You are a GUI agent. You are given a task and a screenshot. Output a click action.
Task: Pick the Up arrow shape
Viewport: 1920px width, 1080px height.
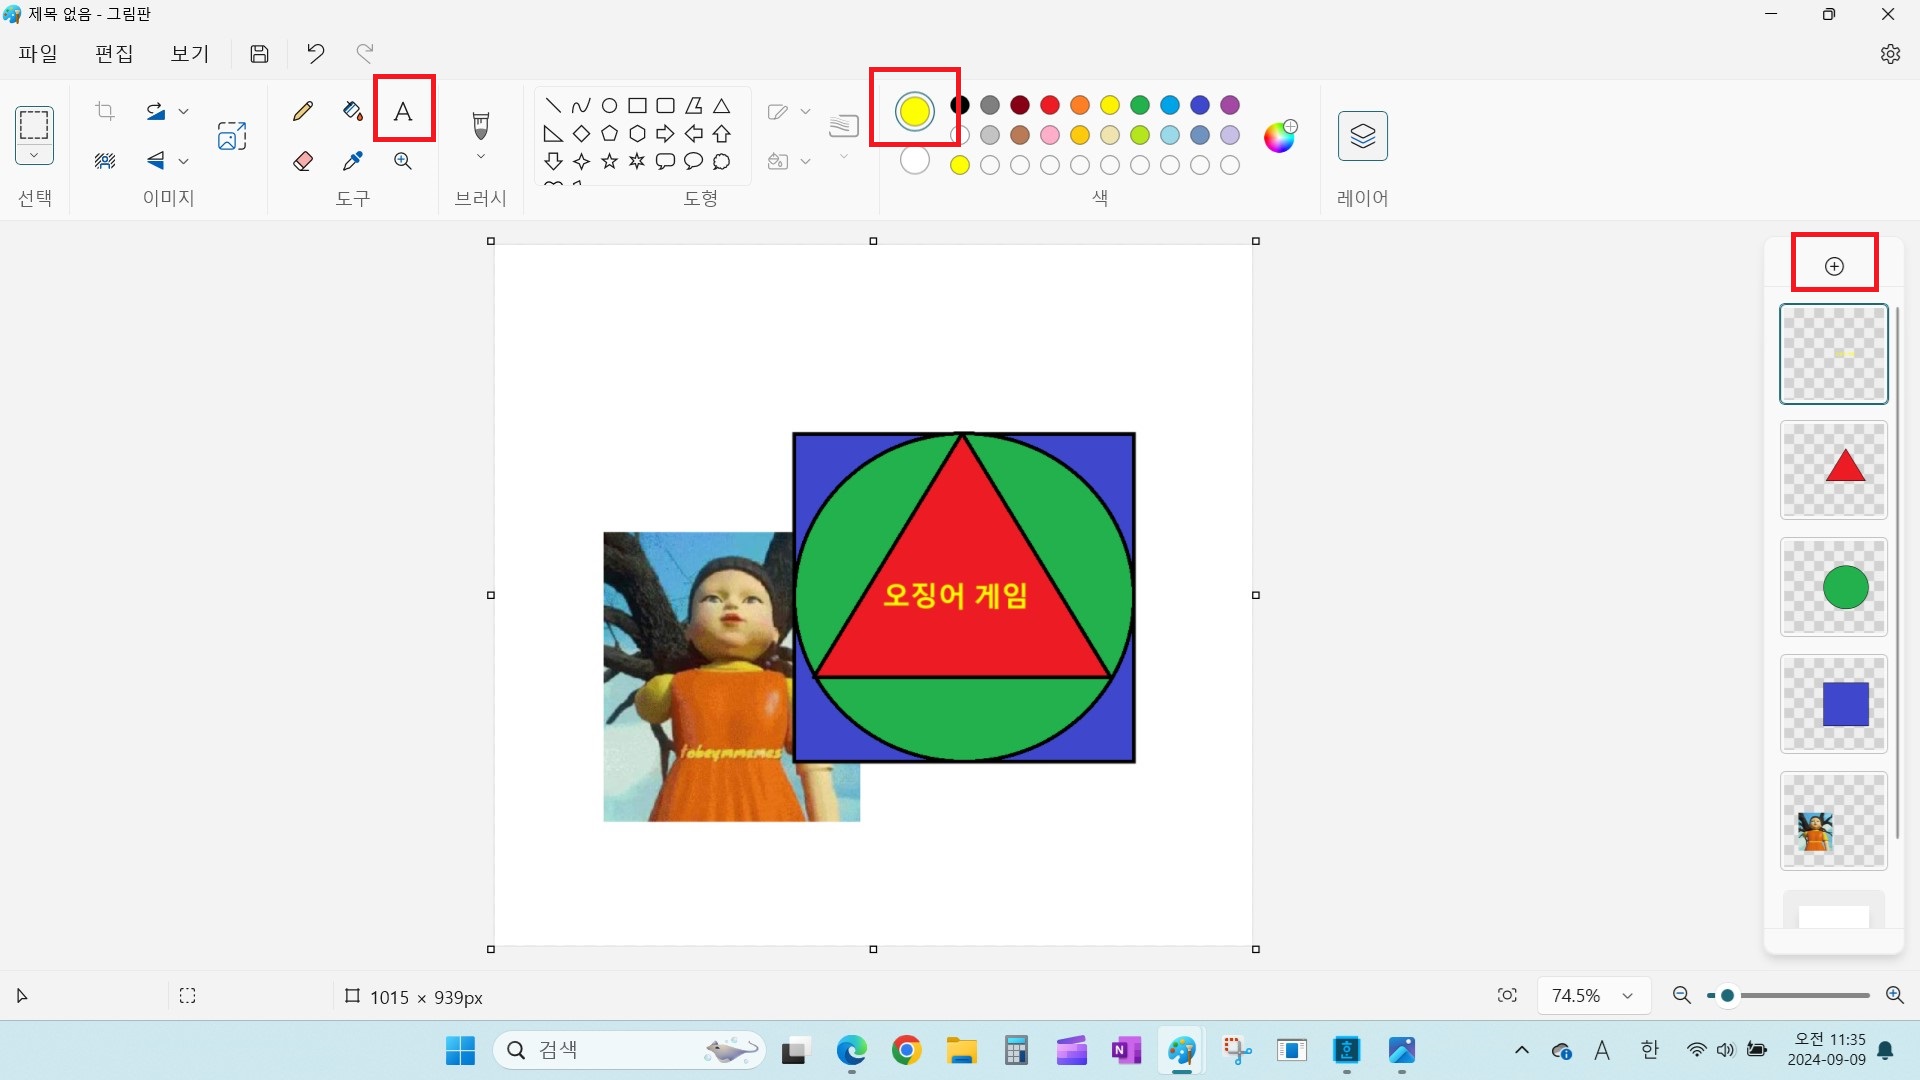(x=721, y=133)
